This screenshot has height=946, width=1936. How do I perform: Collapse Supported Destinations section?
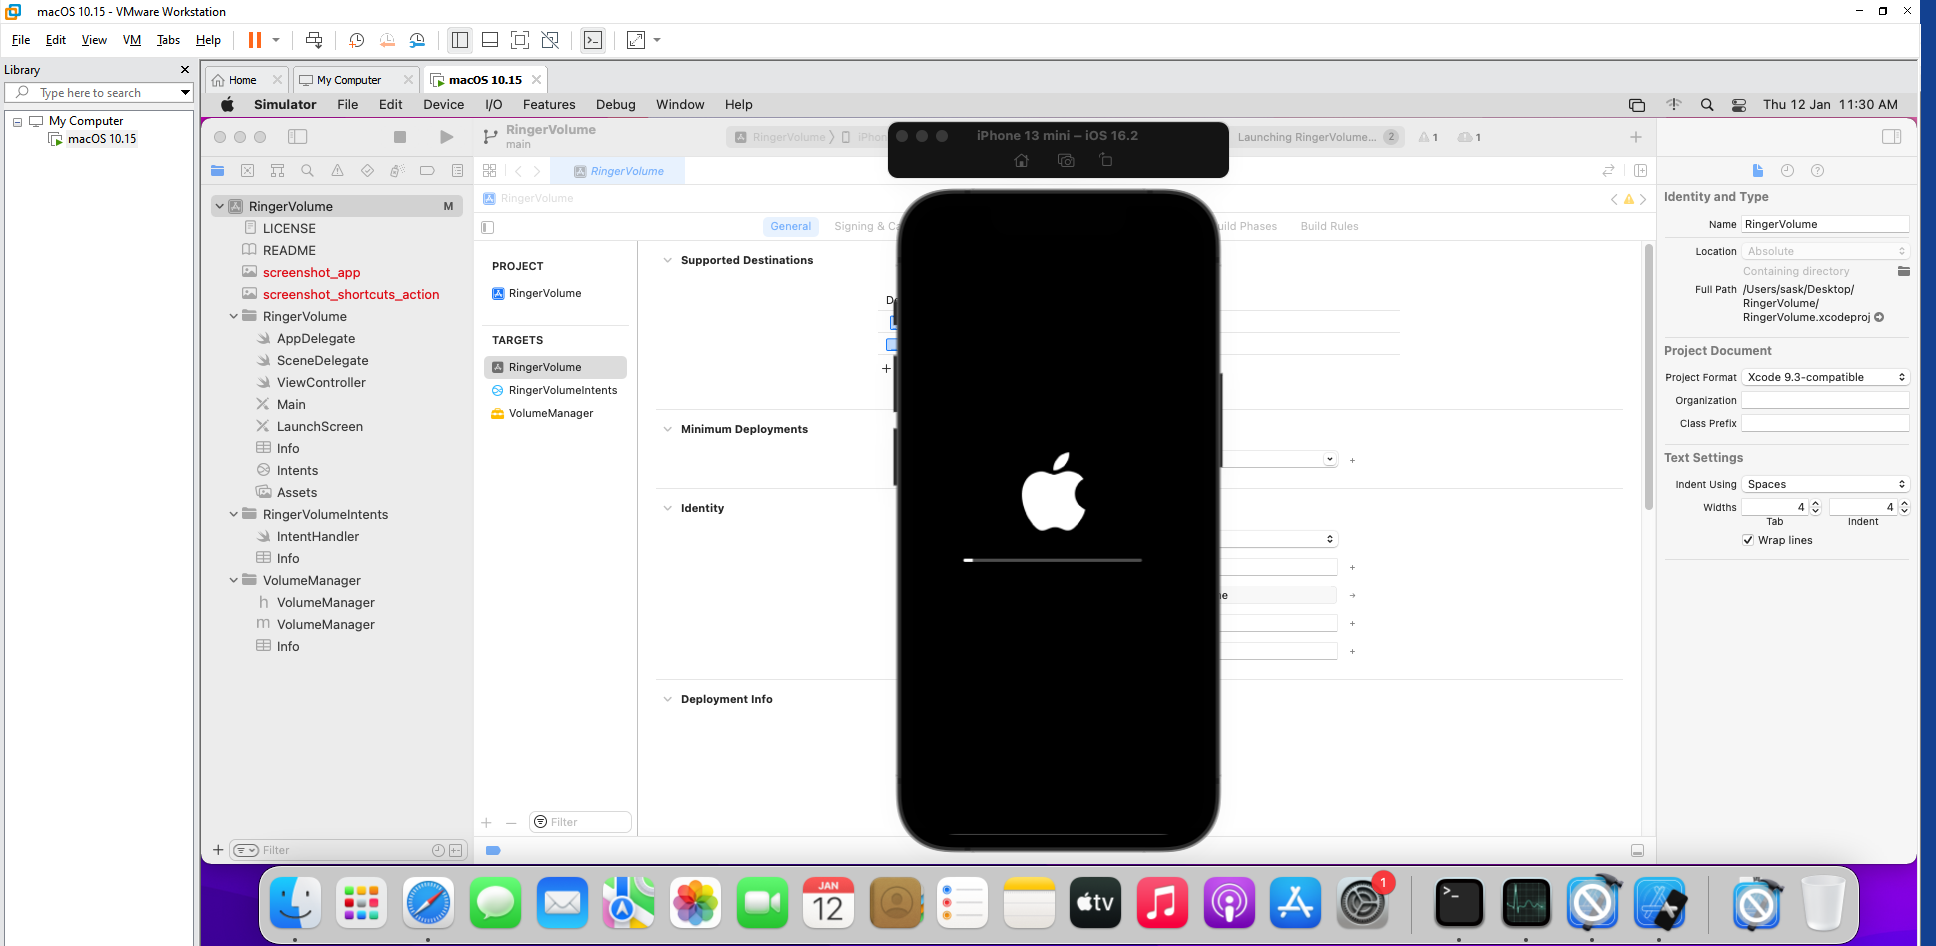[x=668, y=260]
